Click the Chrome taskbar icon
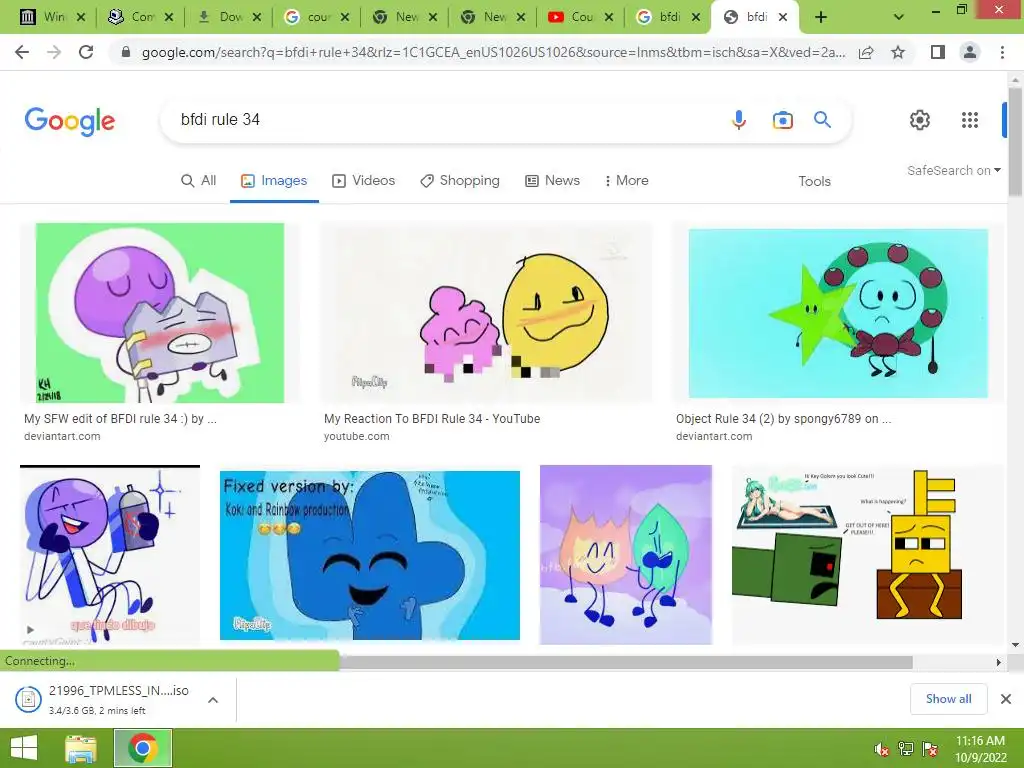1024x768 pixels. tap(143, 748)
